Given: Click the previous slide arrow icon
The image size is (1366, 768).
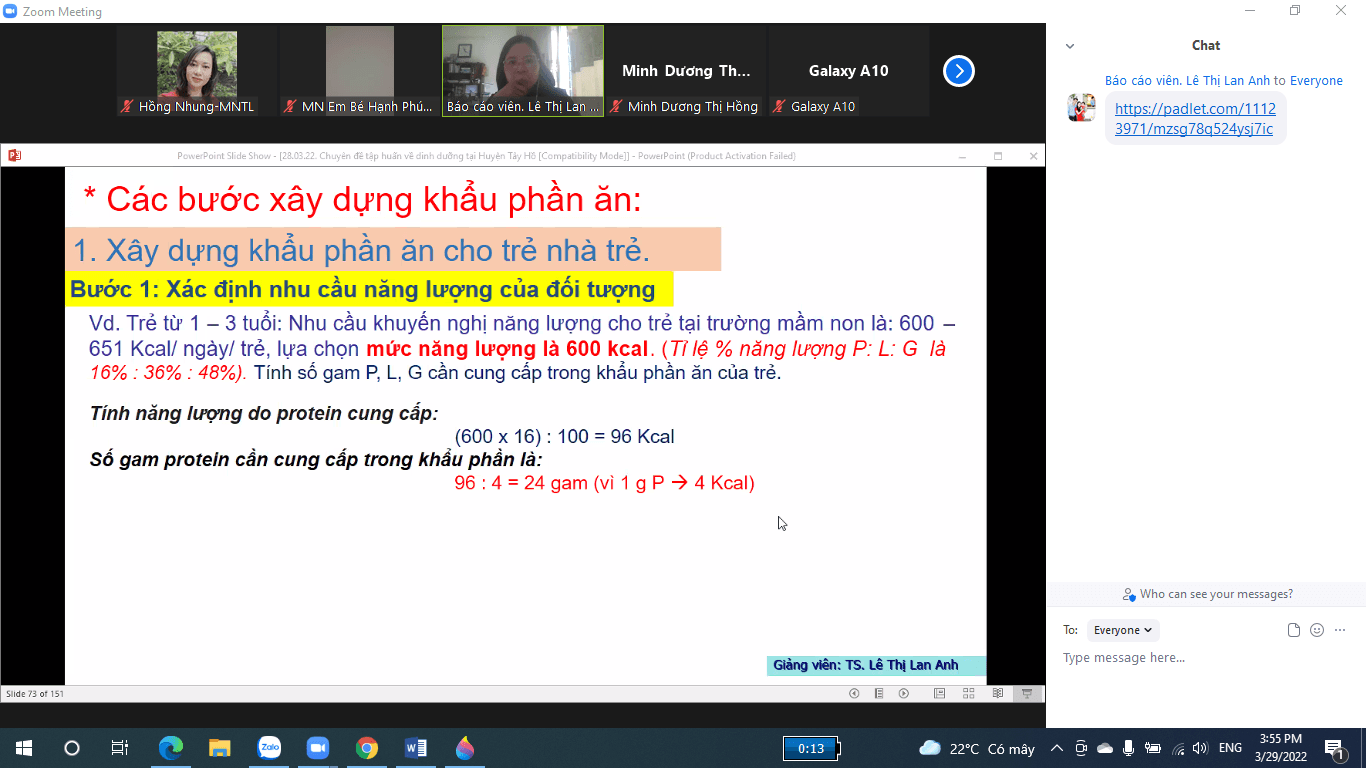Looking at the screenshot, I should pyautogui.click(x=854, y=693).
